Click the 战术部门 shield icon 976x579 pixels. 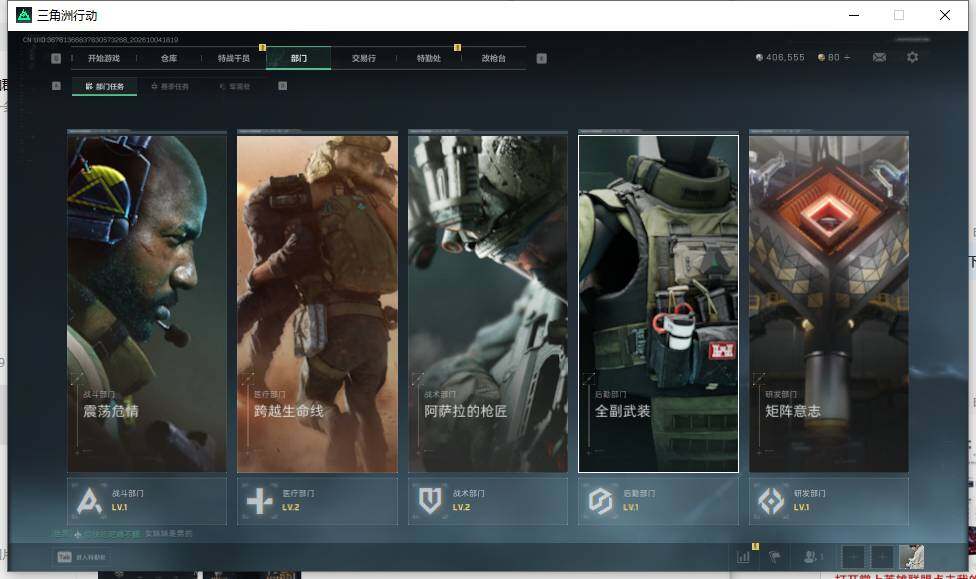430,501
